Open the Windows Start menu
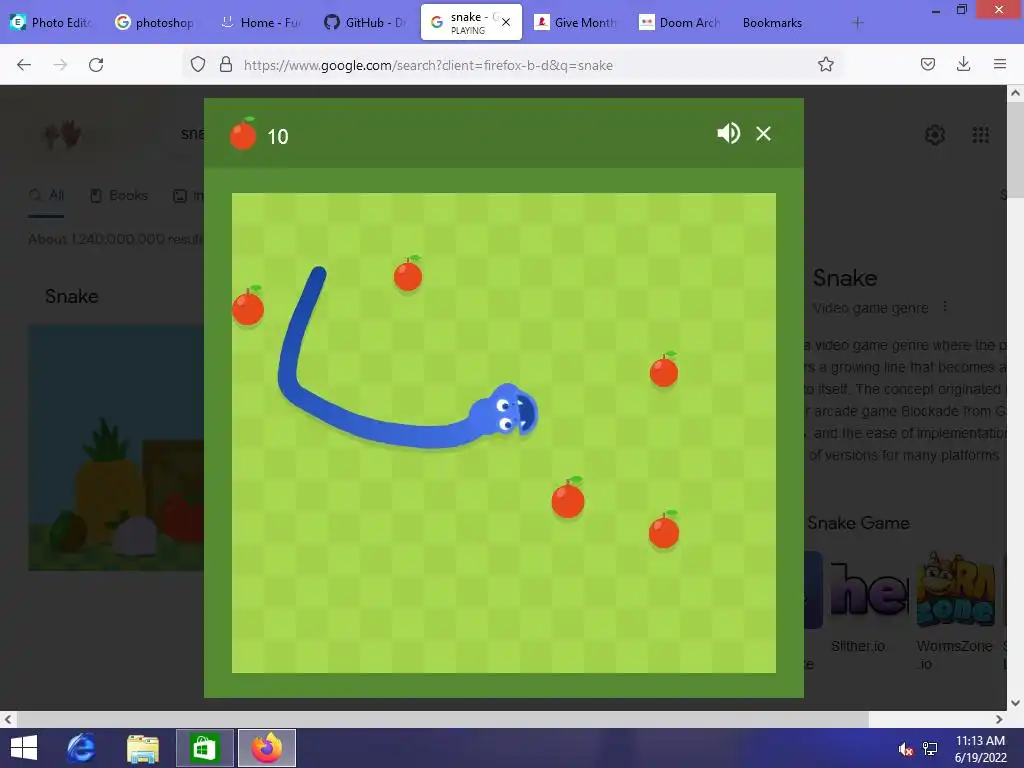 point(24,748)
